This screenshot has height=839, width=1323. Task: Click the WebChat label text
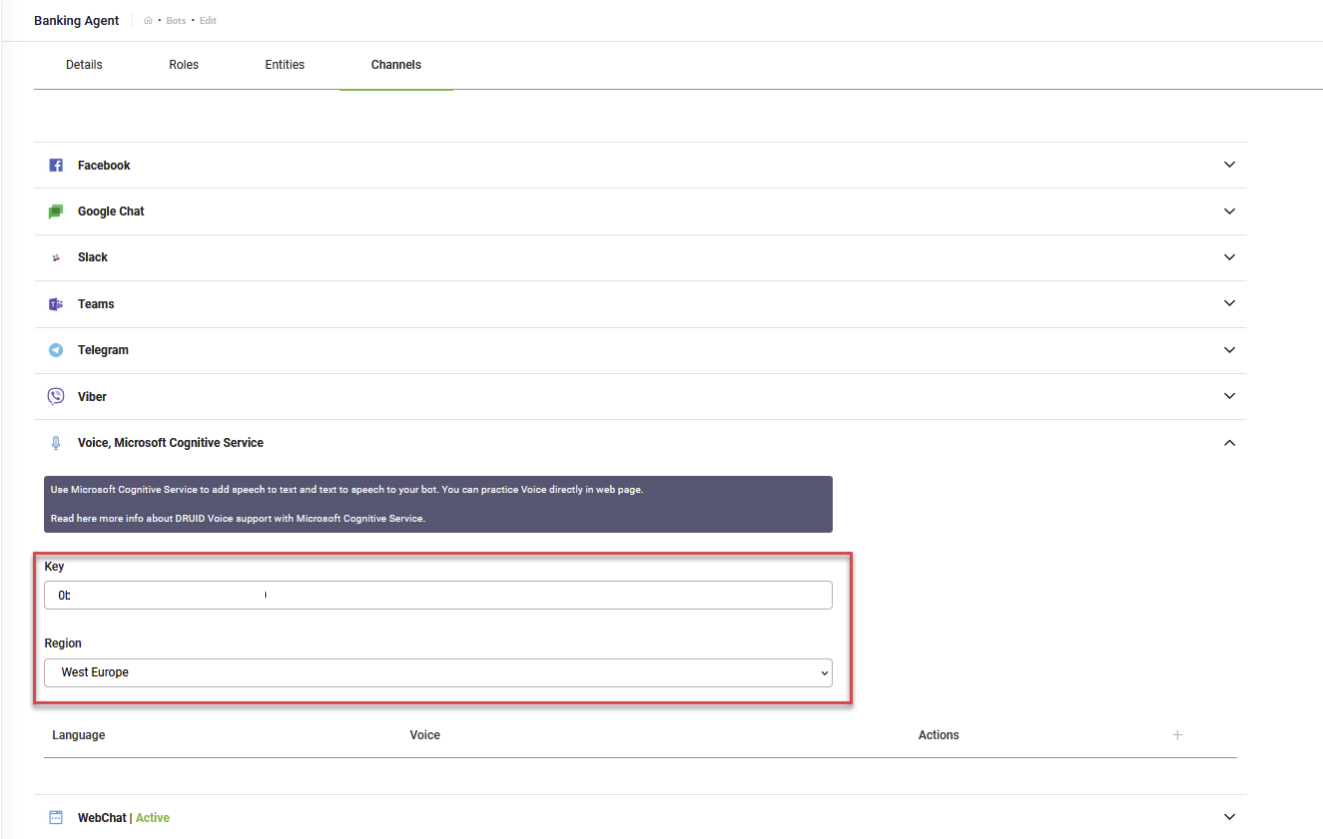[x=102, y=817]
